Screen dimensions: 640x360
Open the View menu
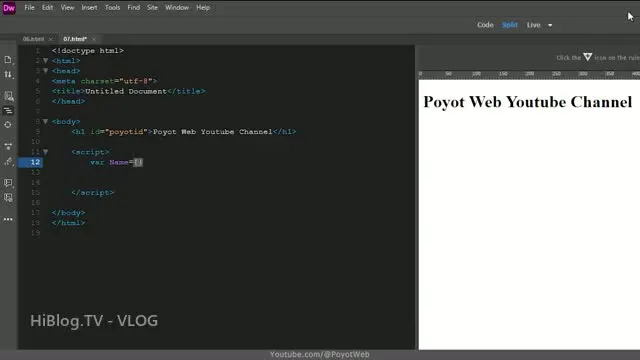67,8
